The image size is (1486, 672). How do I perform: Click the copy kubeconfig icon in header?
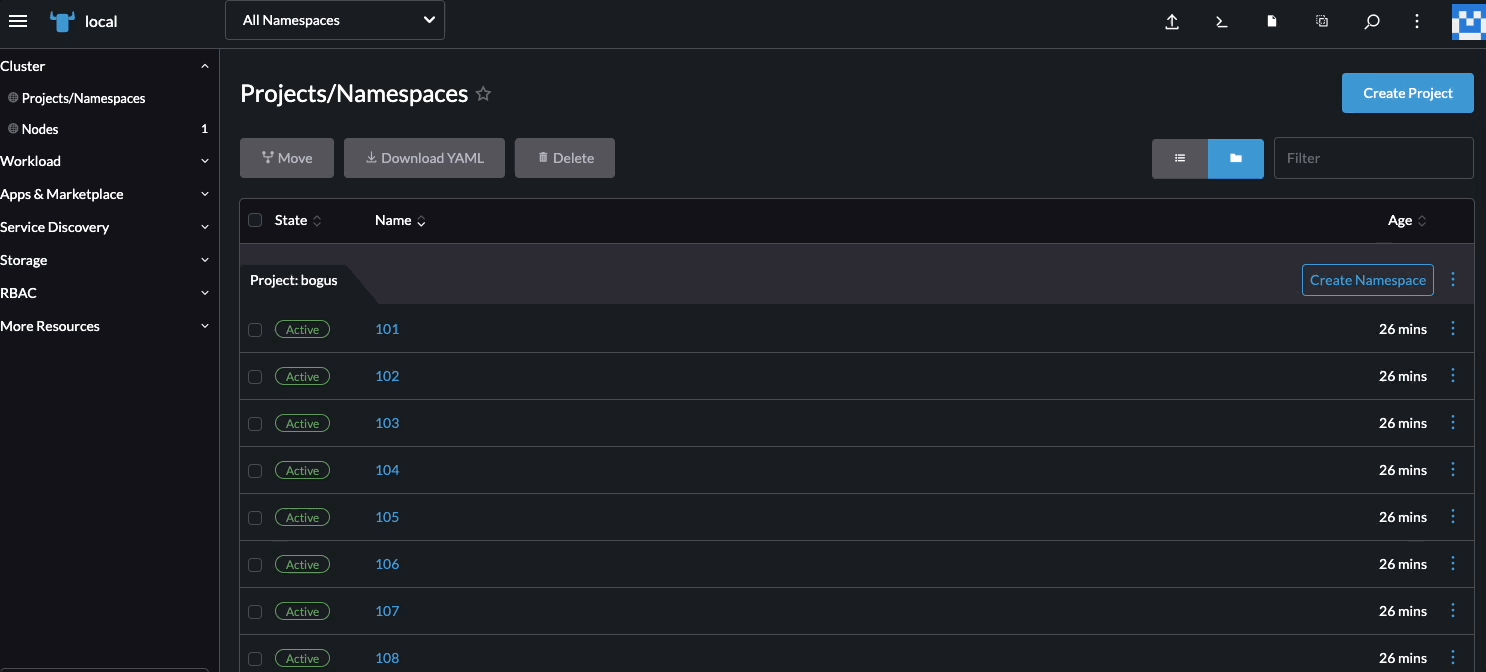(1321, 21)
